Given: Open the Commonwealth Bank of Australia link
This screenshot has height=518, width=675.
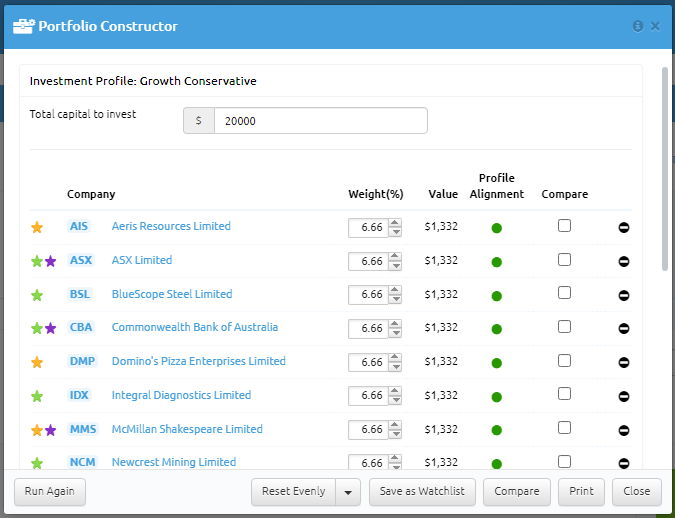Looking at the screenshot, I should coord(195,327).
